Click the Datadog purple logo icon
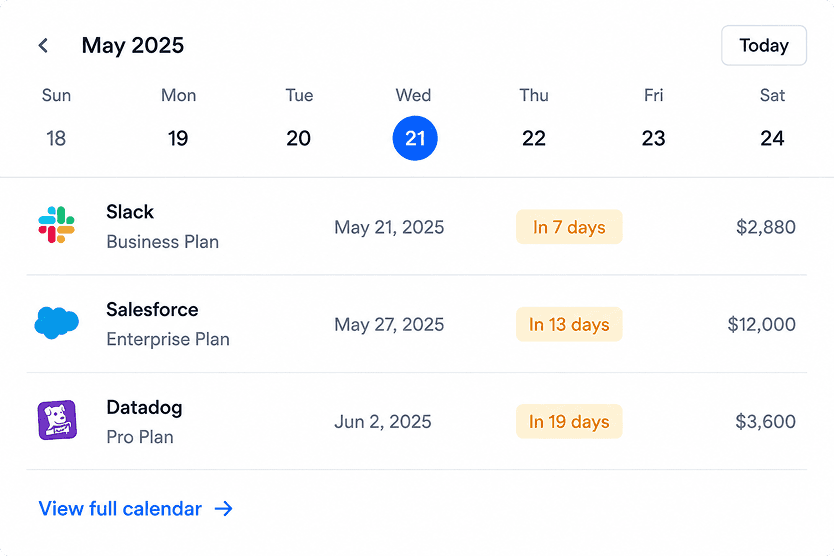 pyautogui.click(x=57, y=420)
